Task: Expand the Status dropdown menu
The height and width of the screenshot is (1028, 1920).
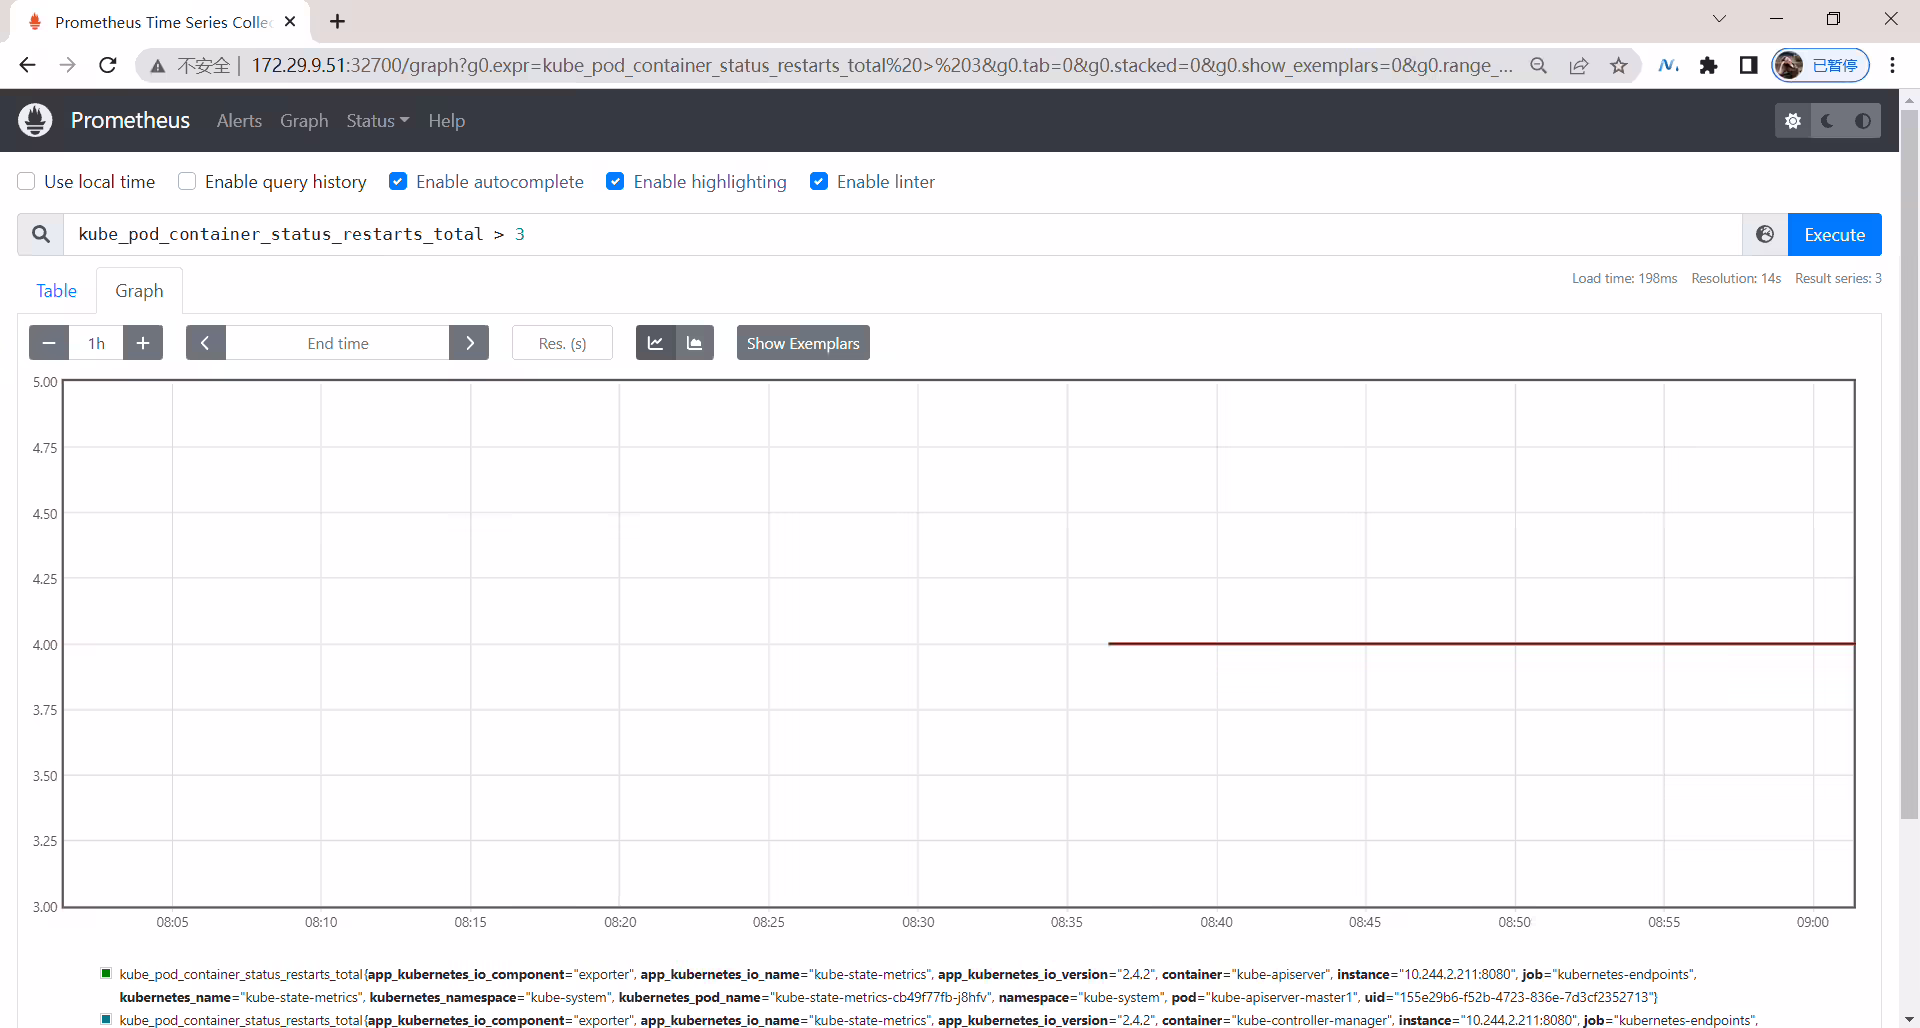Action: click(378, 121)
